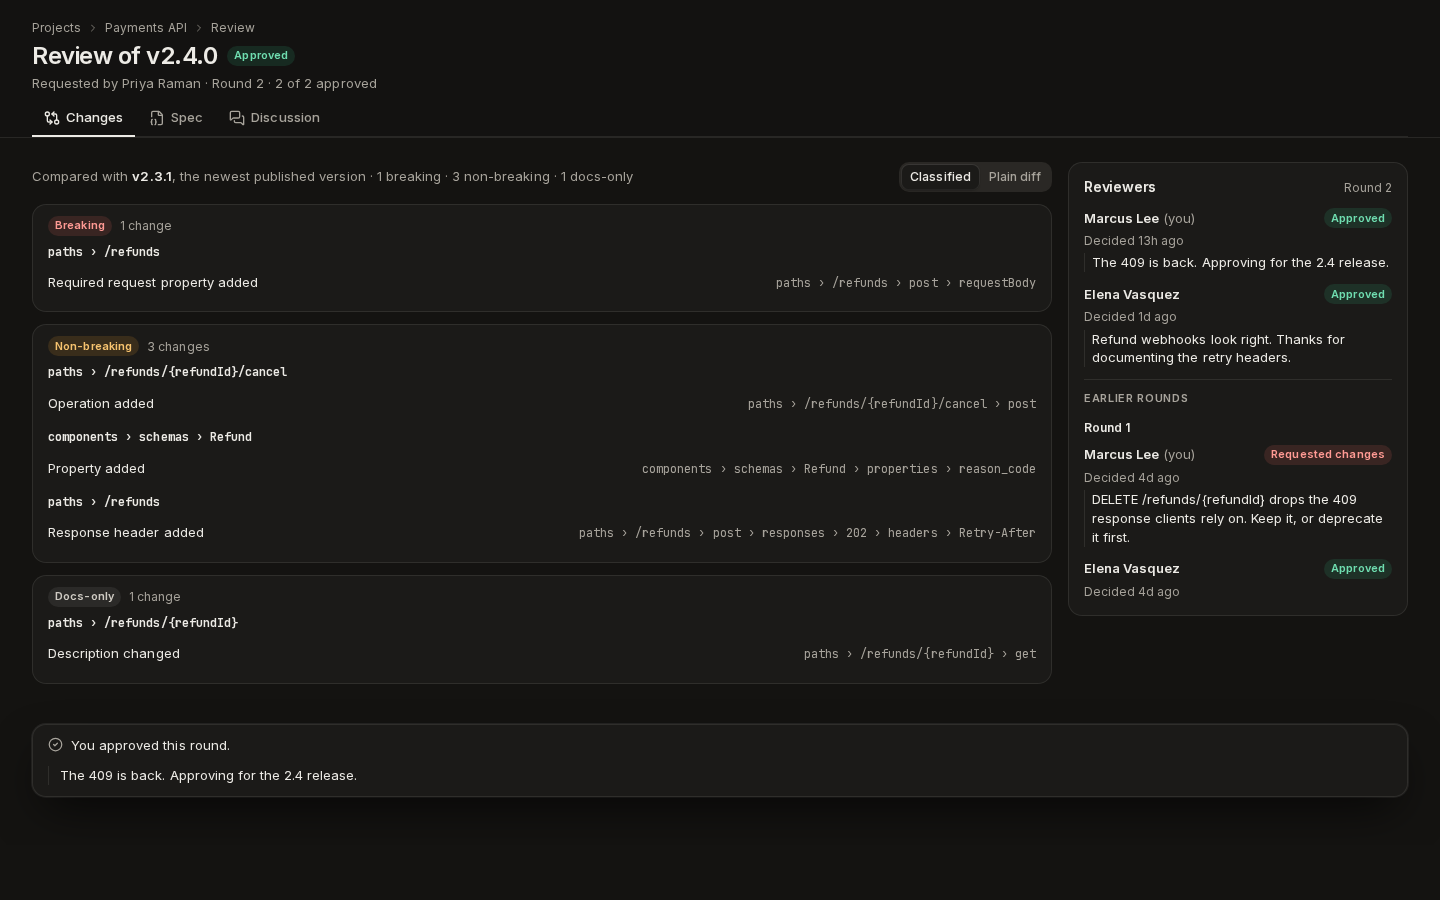Click Marcus Lee's 'Decided 13h ago' timestamp
Screen dimensions: 1440x900
pos(1134,241)
